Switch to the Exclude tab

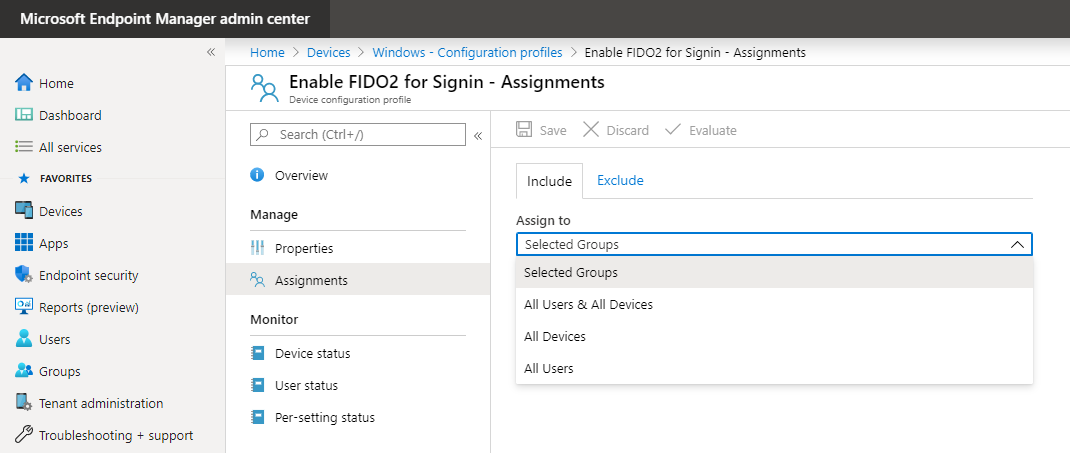tap(620, 181)
